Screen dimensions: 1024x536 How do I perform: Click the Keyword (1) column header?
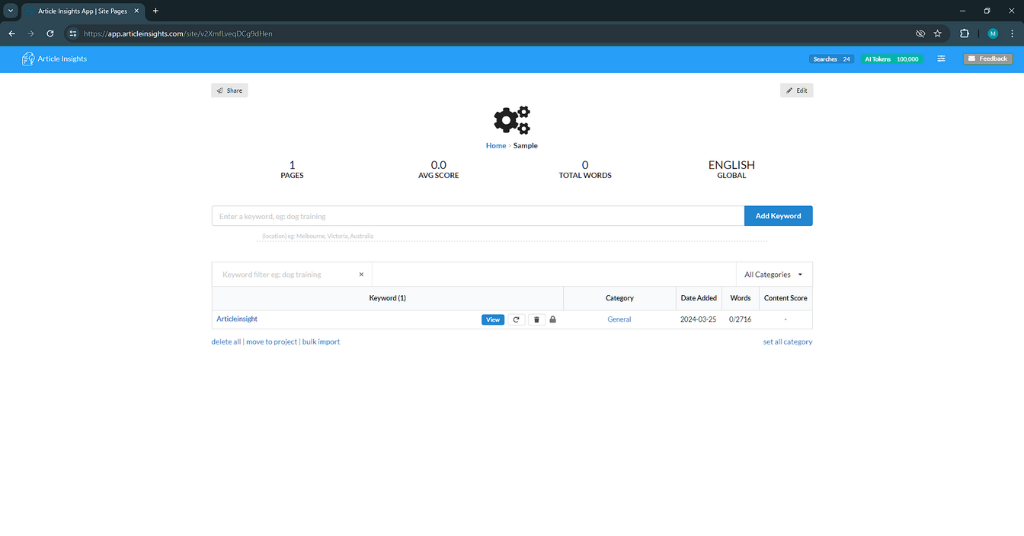pyautogui.click(x=387, y=298)
